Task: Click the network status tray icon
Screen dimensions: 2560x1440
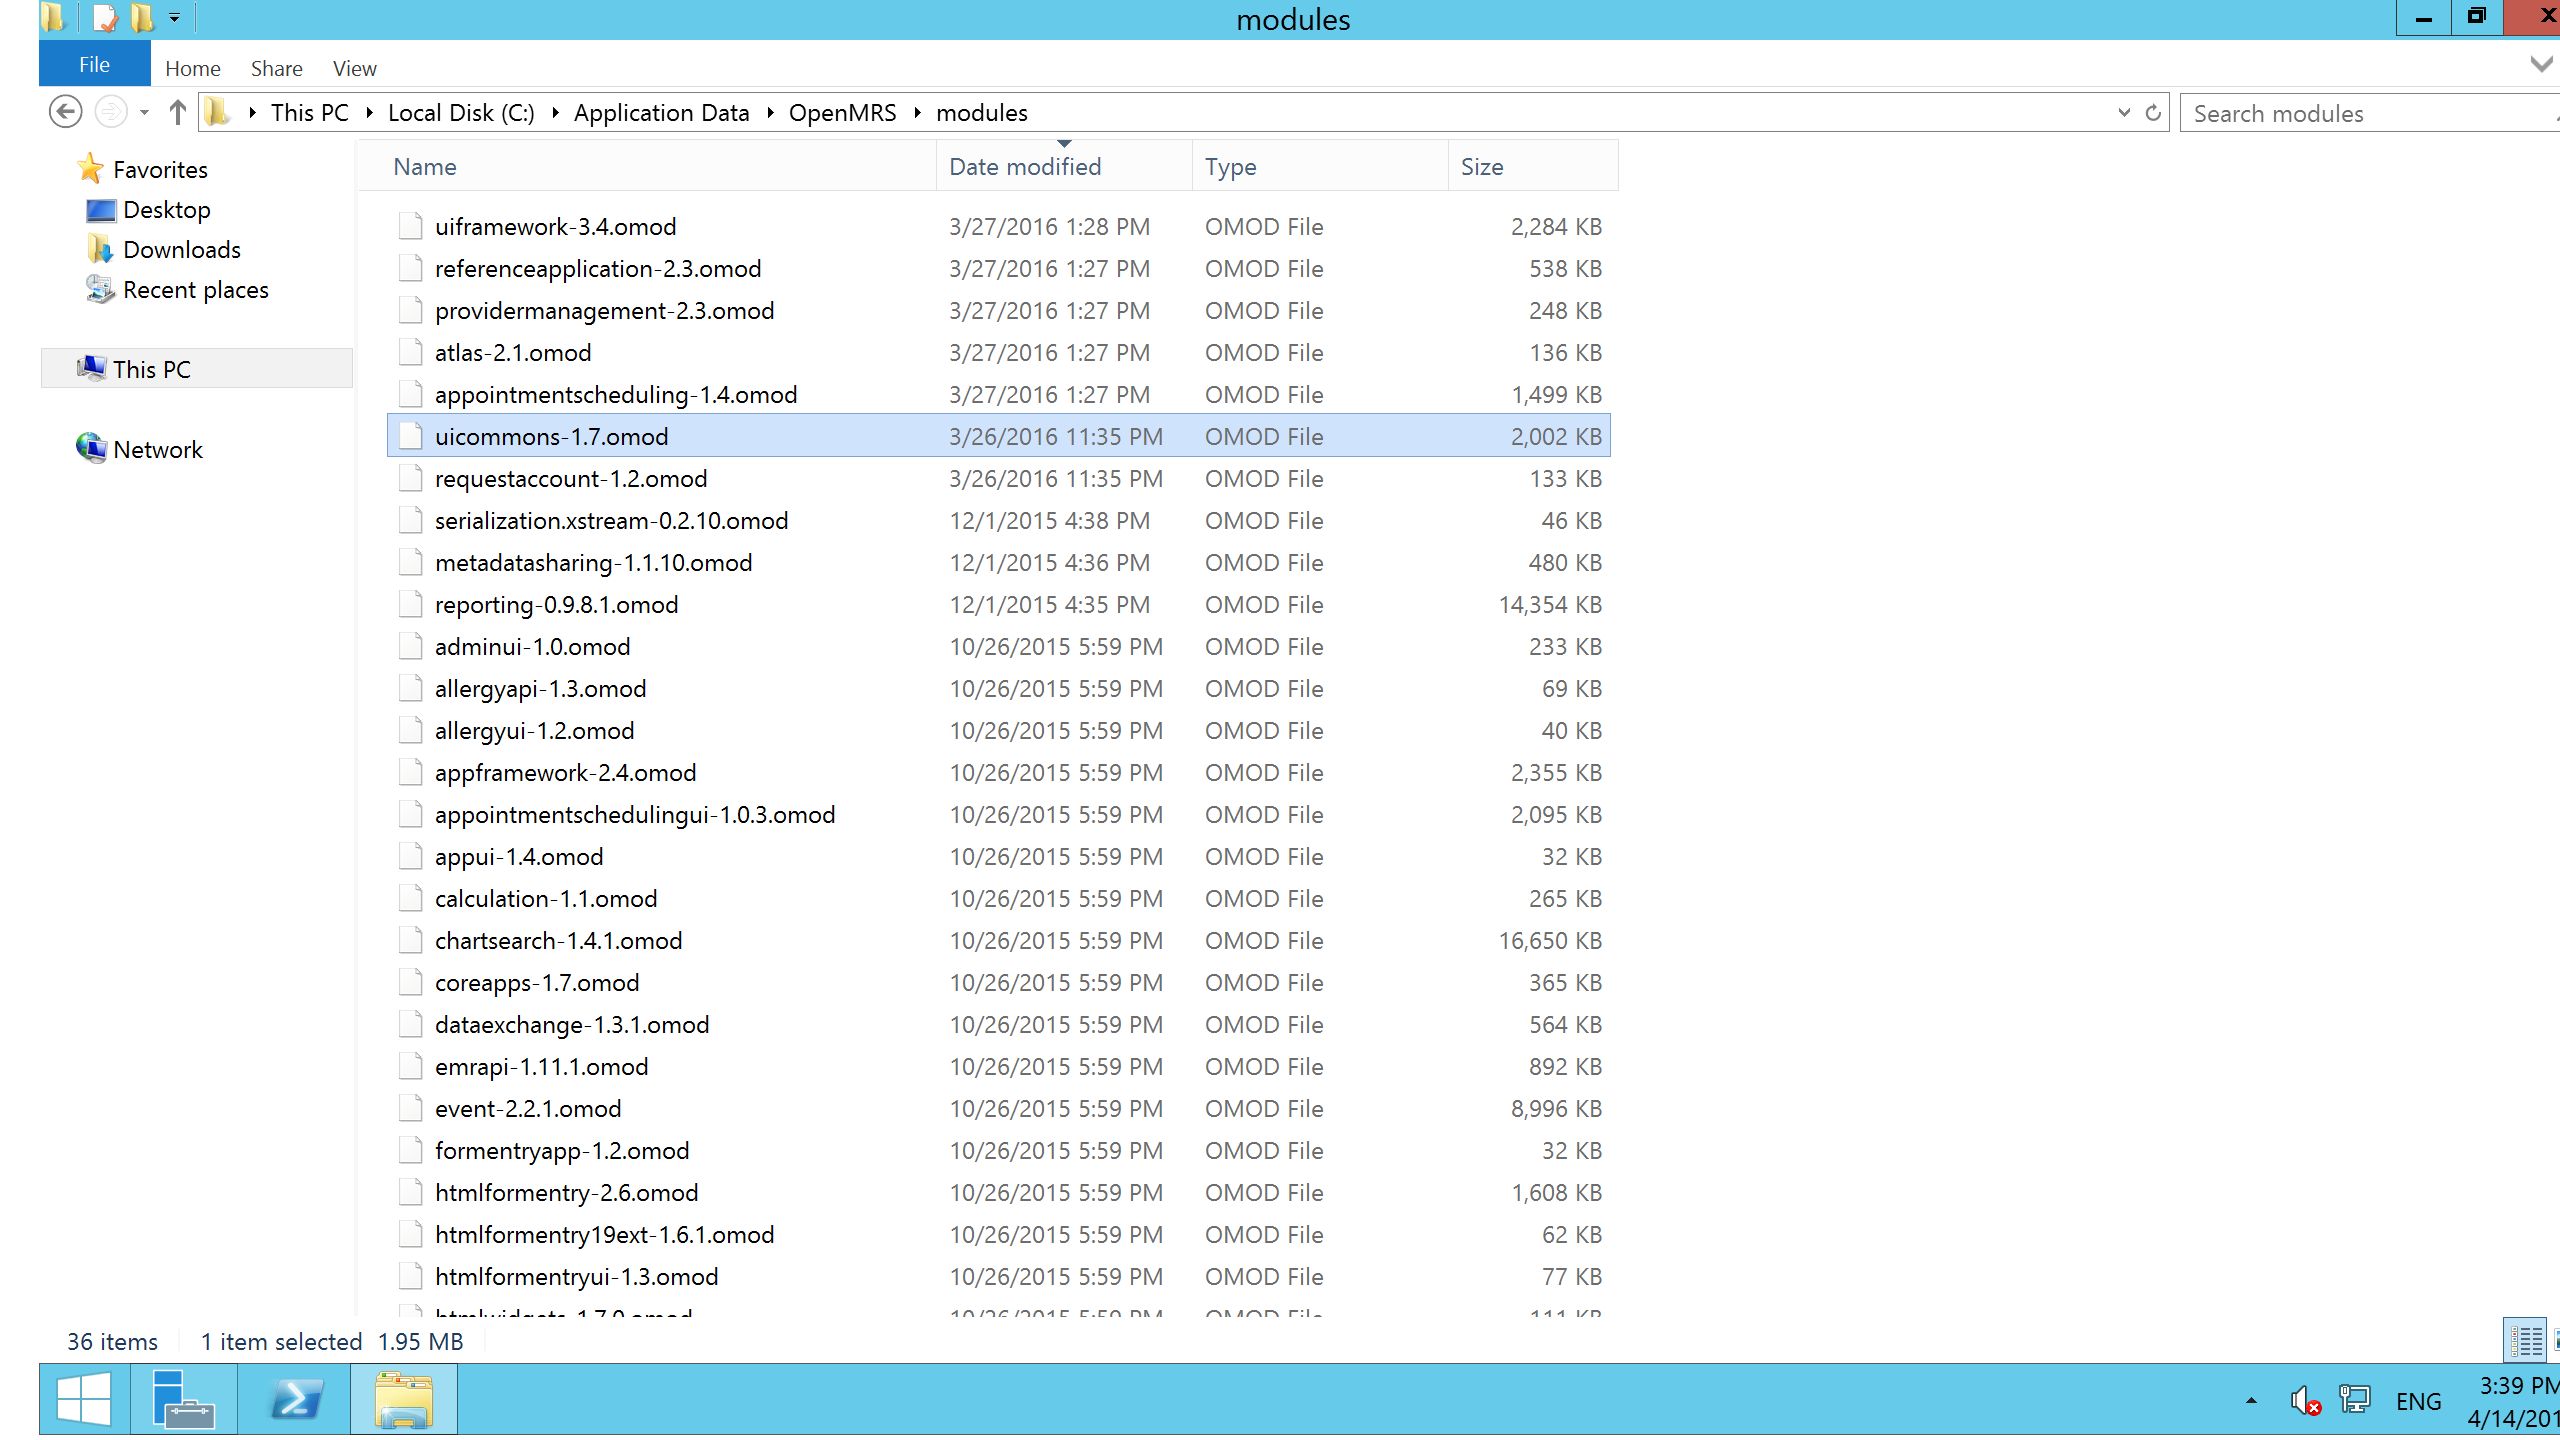Action: point(2354,1401)
